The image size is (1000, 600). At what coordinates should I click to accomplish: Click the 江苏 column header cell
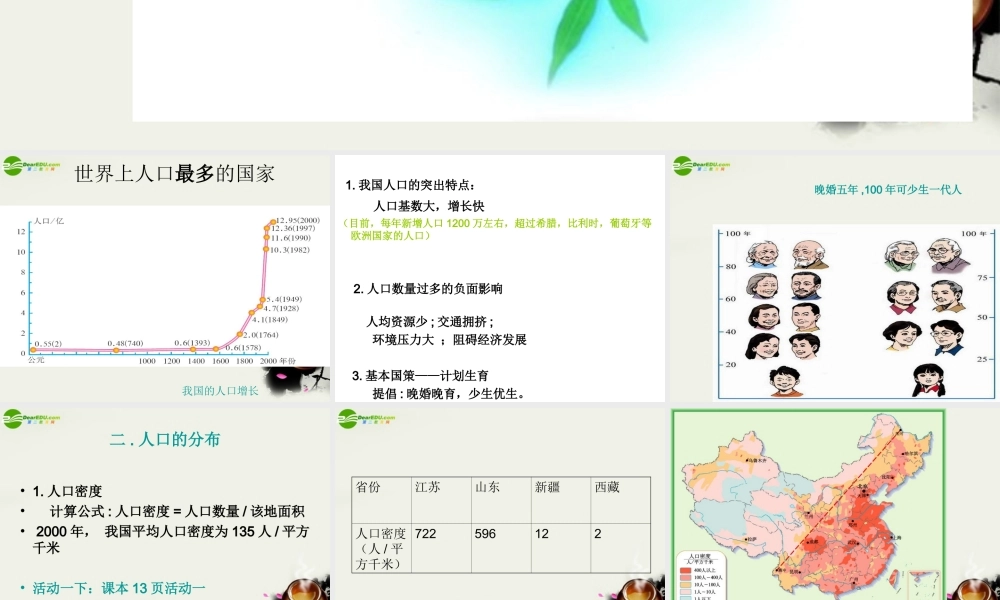coord(441,500)
